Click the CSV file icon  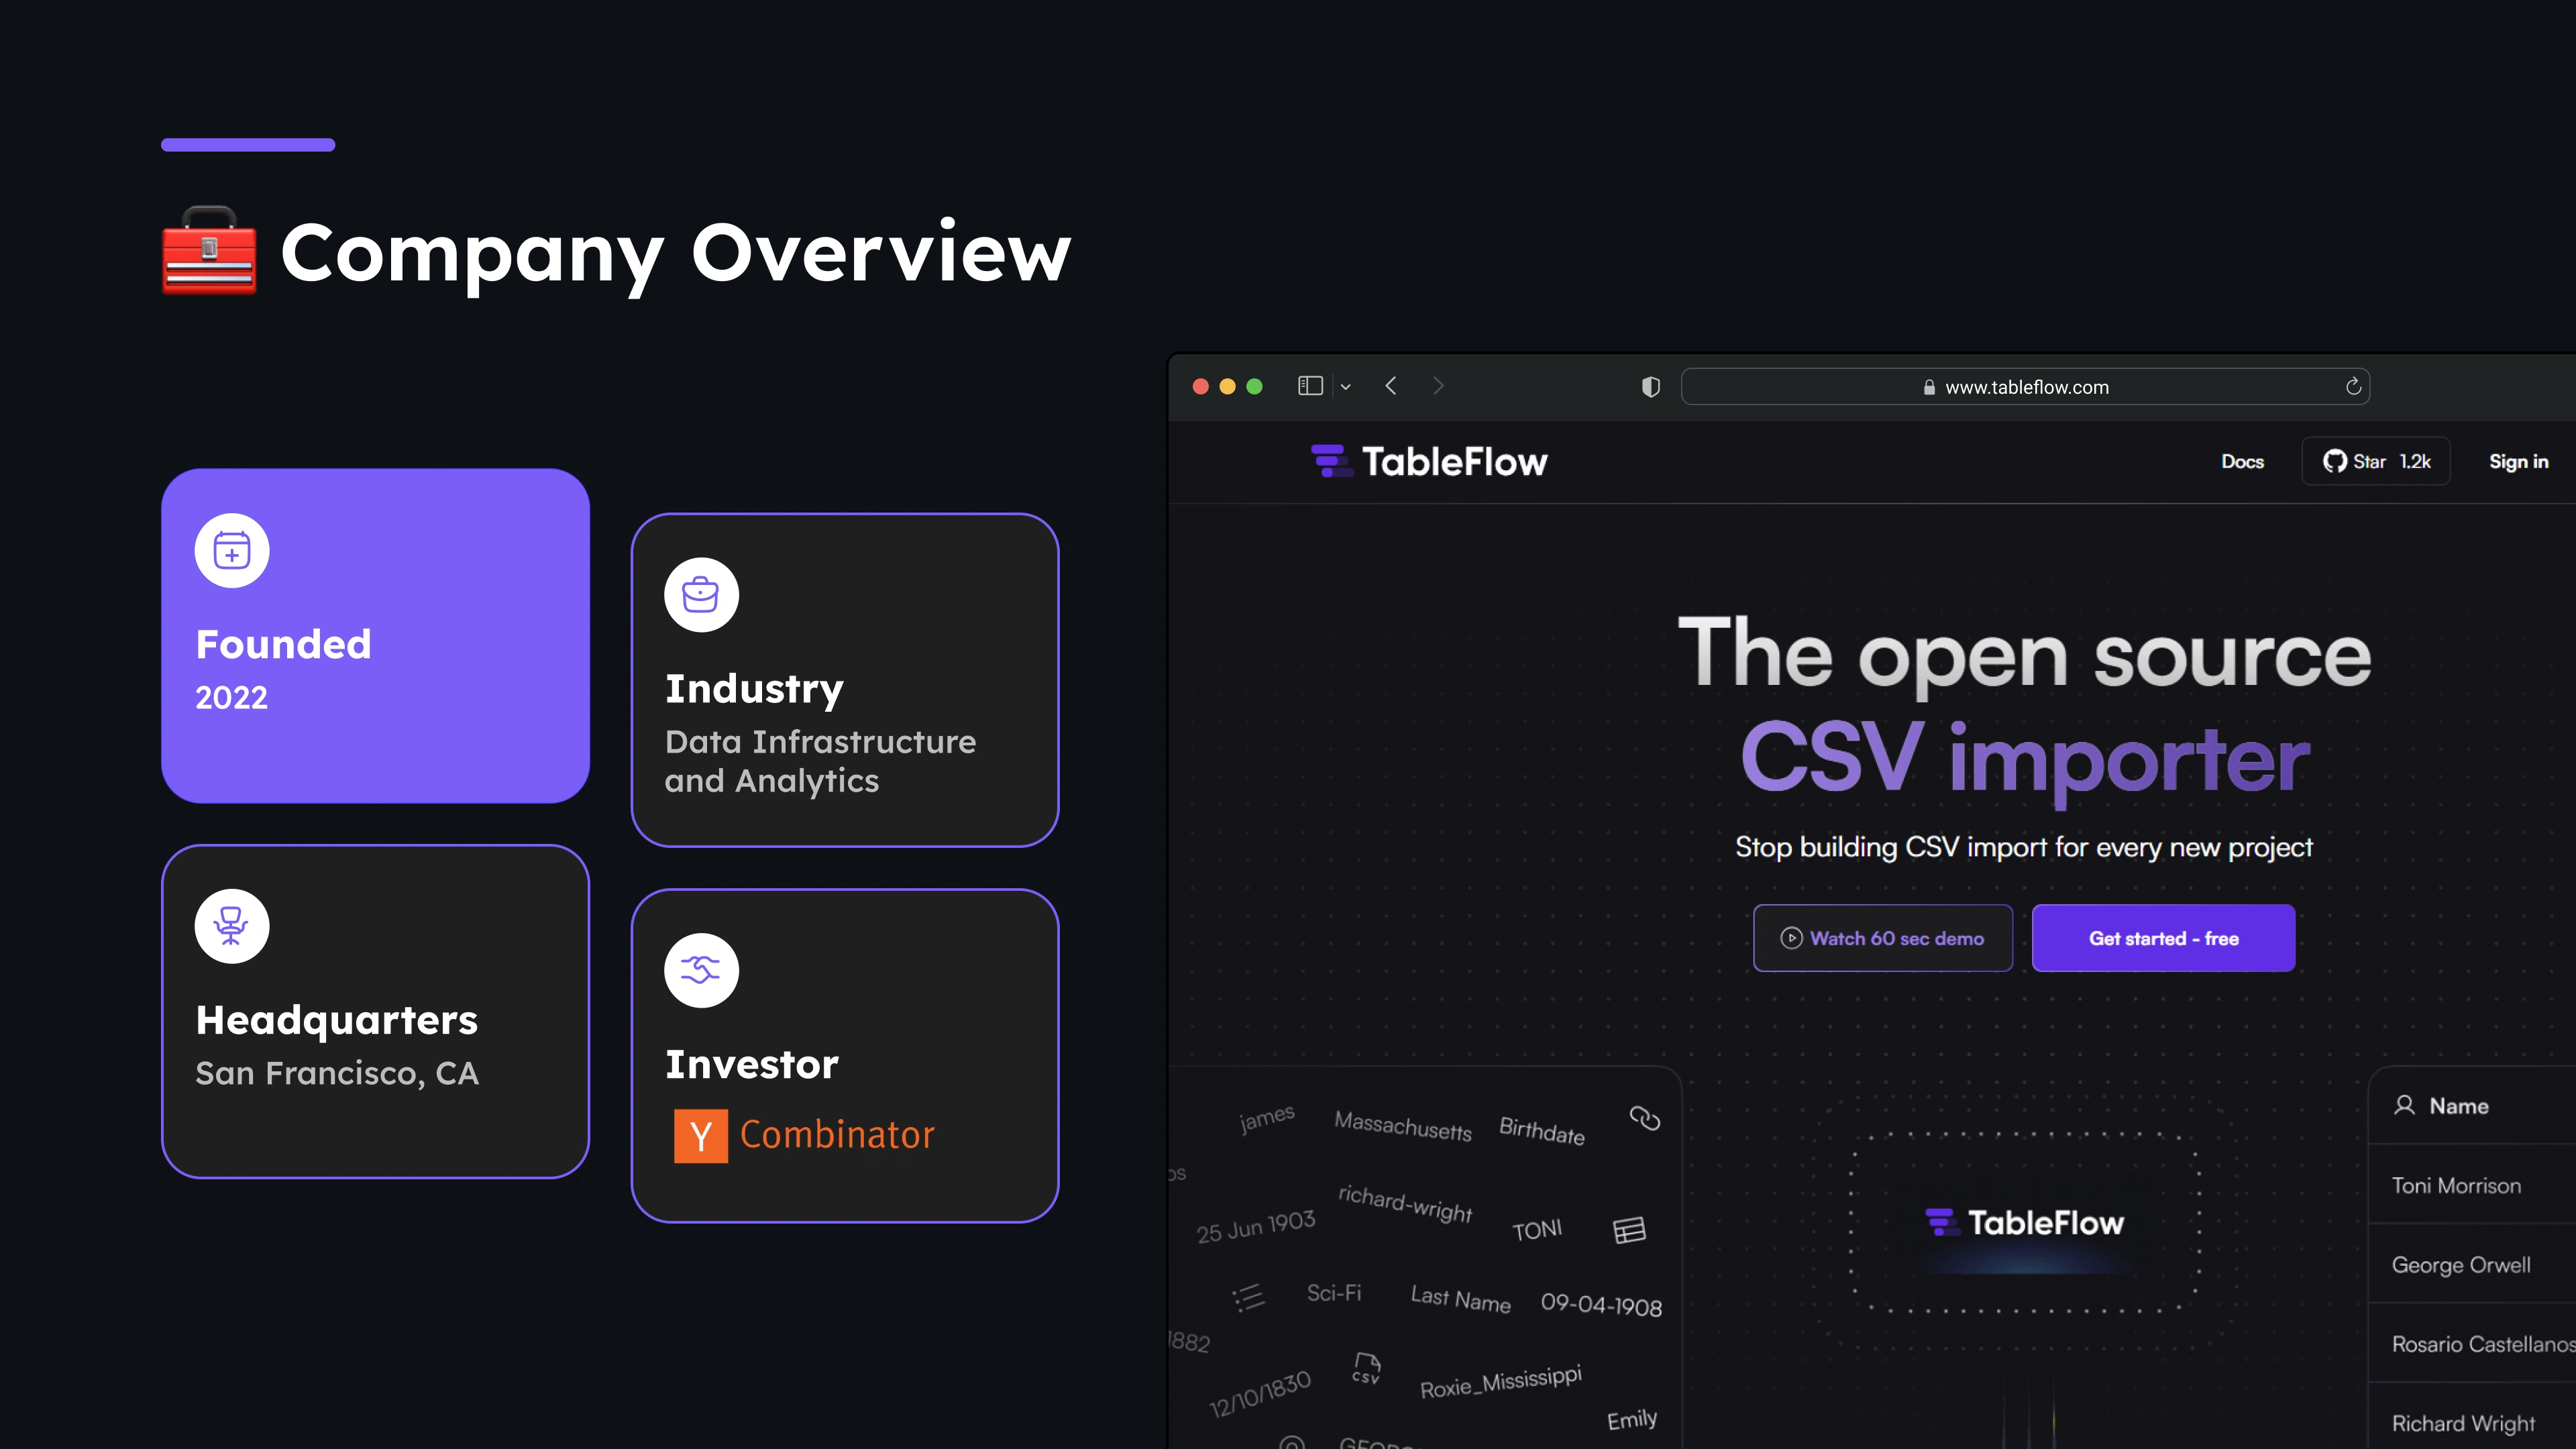[x=1366, y=1368]
